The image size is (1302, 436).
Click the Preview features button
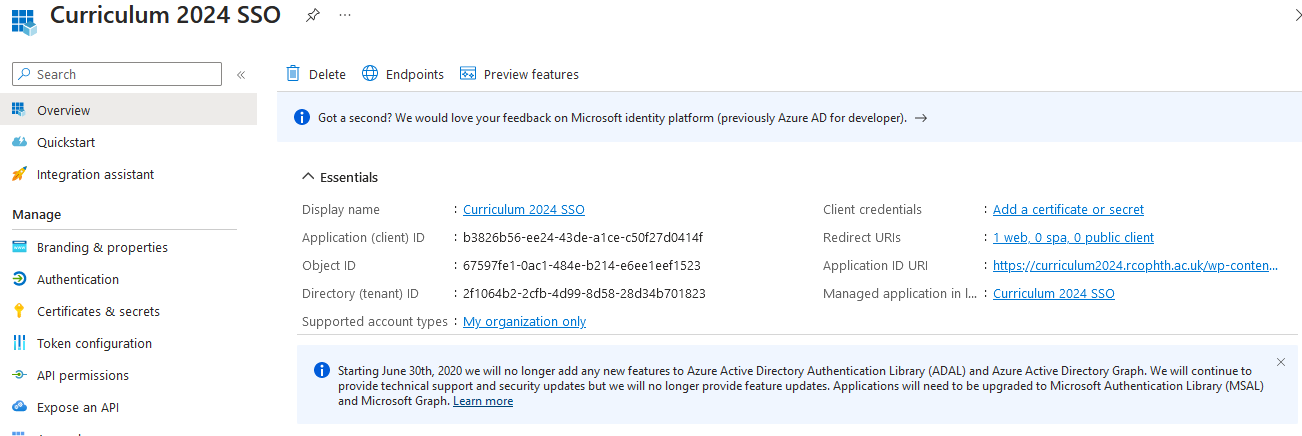pyautogui.click(x=519, y=74)
